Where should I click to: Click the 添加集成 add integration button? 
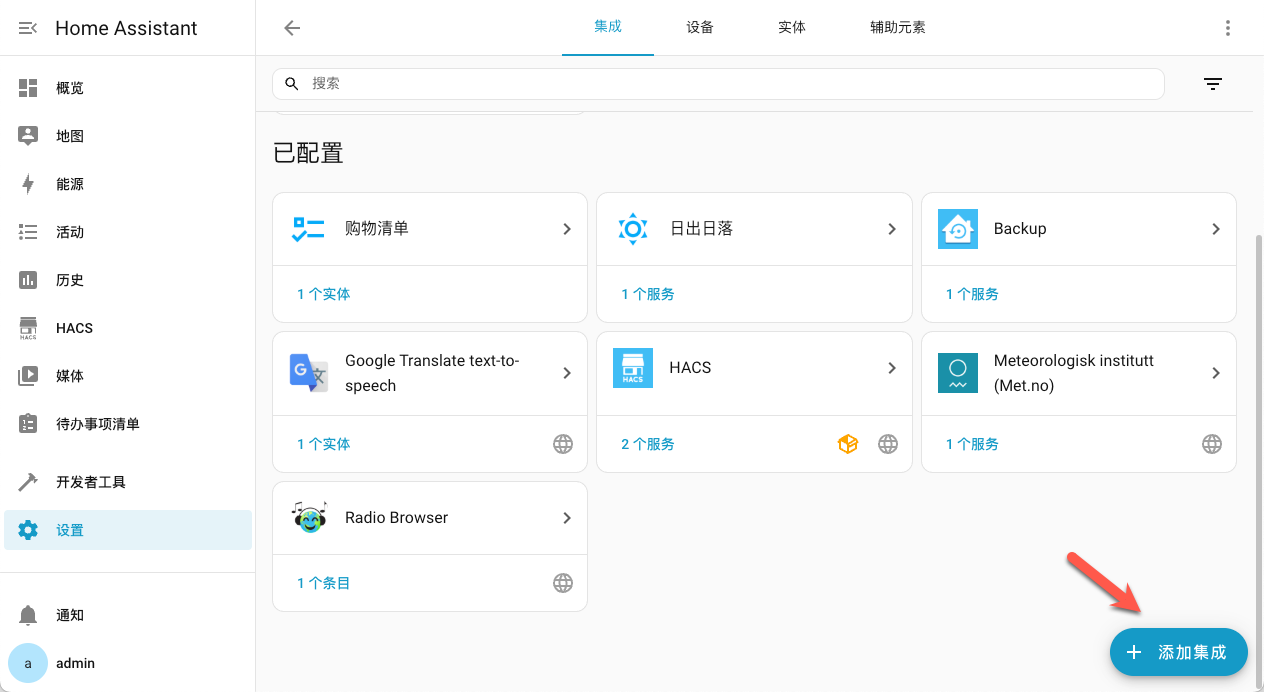click(x=1178, y=652)
